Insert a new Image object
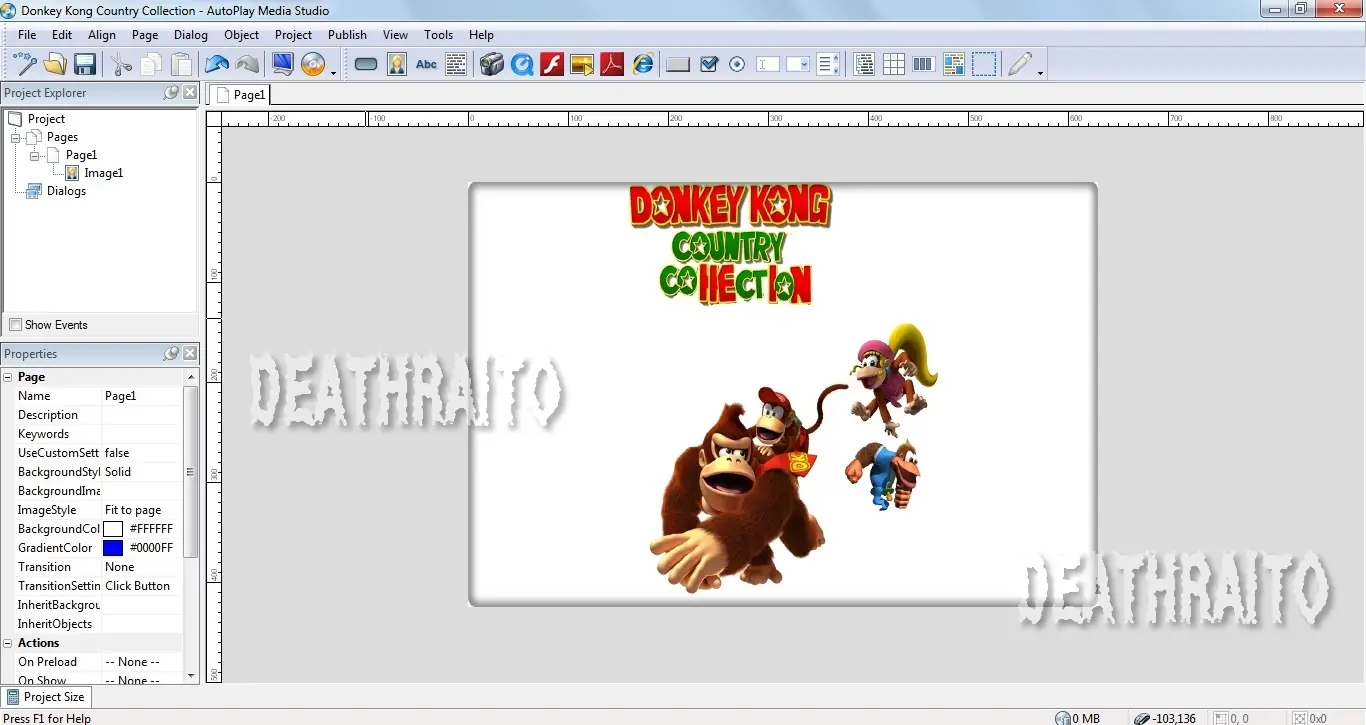The height and width of the screenshot is (725, 1366). [397, 65]
